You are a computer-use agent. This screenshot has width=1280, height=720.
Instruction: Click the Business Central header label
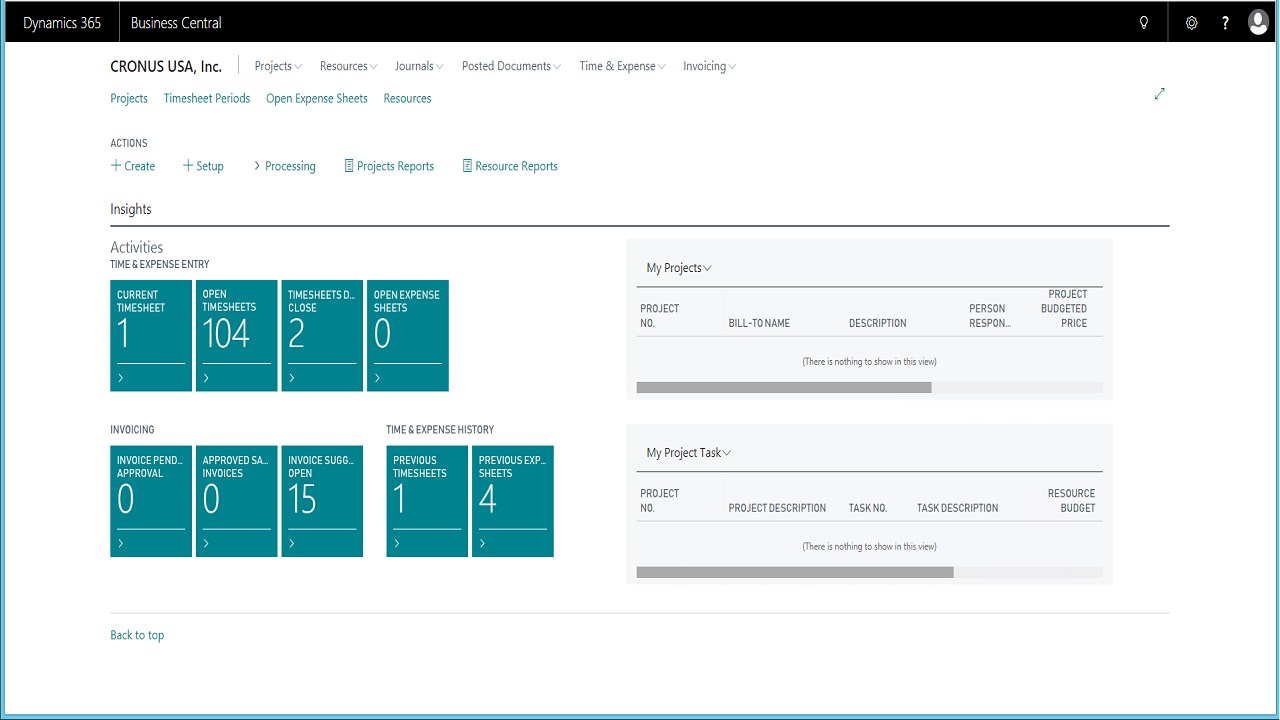coord(176,23)
